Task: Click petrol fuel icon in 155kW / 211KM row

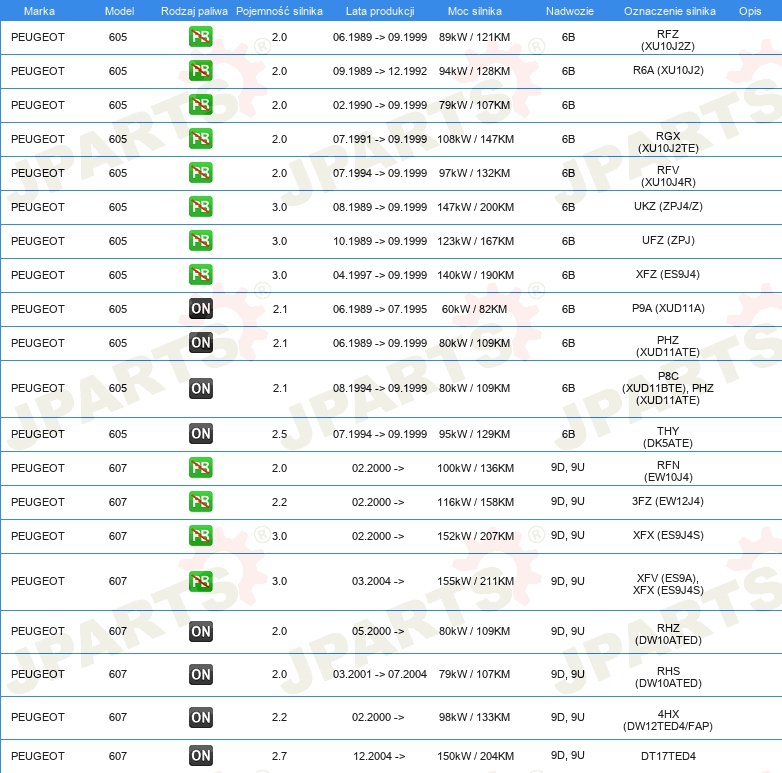Action: click(200, 581)
